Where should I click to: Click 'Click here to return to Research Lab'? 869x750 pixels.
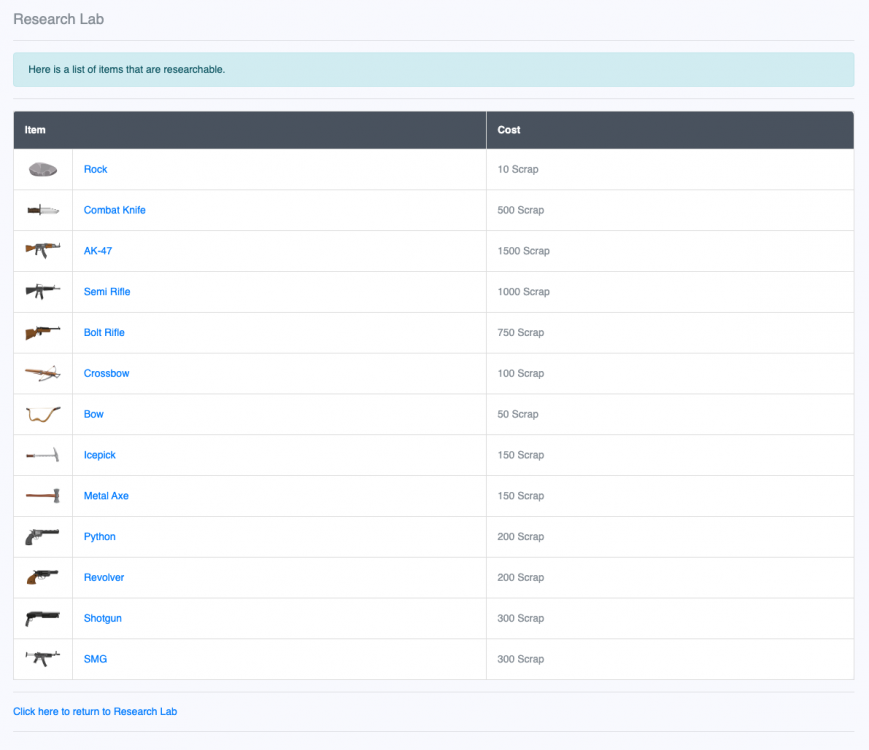(x=95, y=712)
